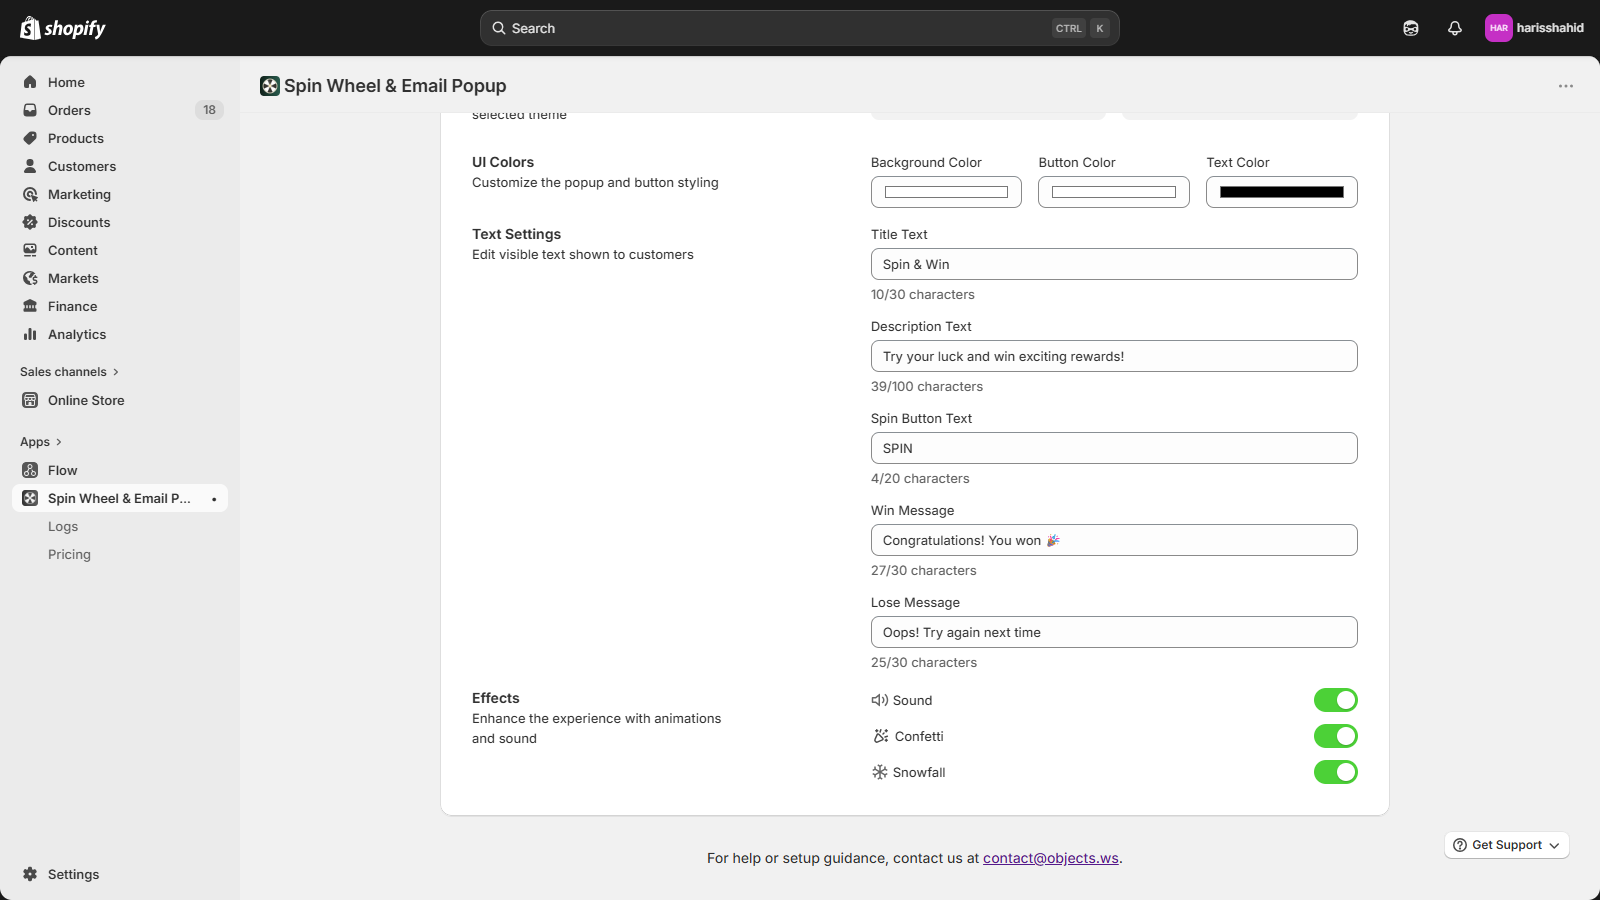Open the Pricing subpage
This screenshot has height=900, width=1600.
(69, 554)
